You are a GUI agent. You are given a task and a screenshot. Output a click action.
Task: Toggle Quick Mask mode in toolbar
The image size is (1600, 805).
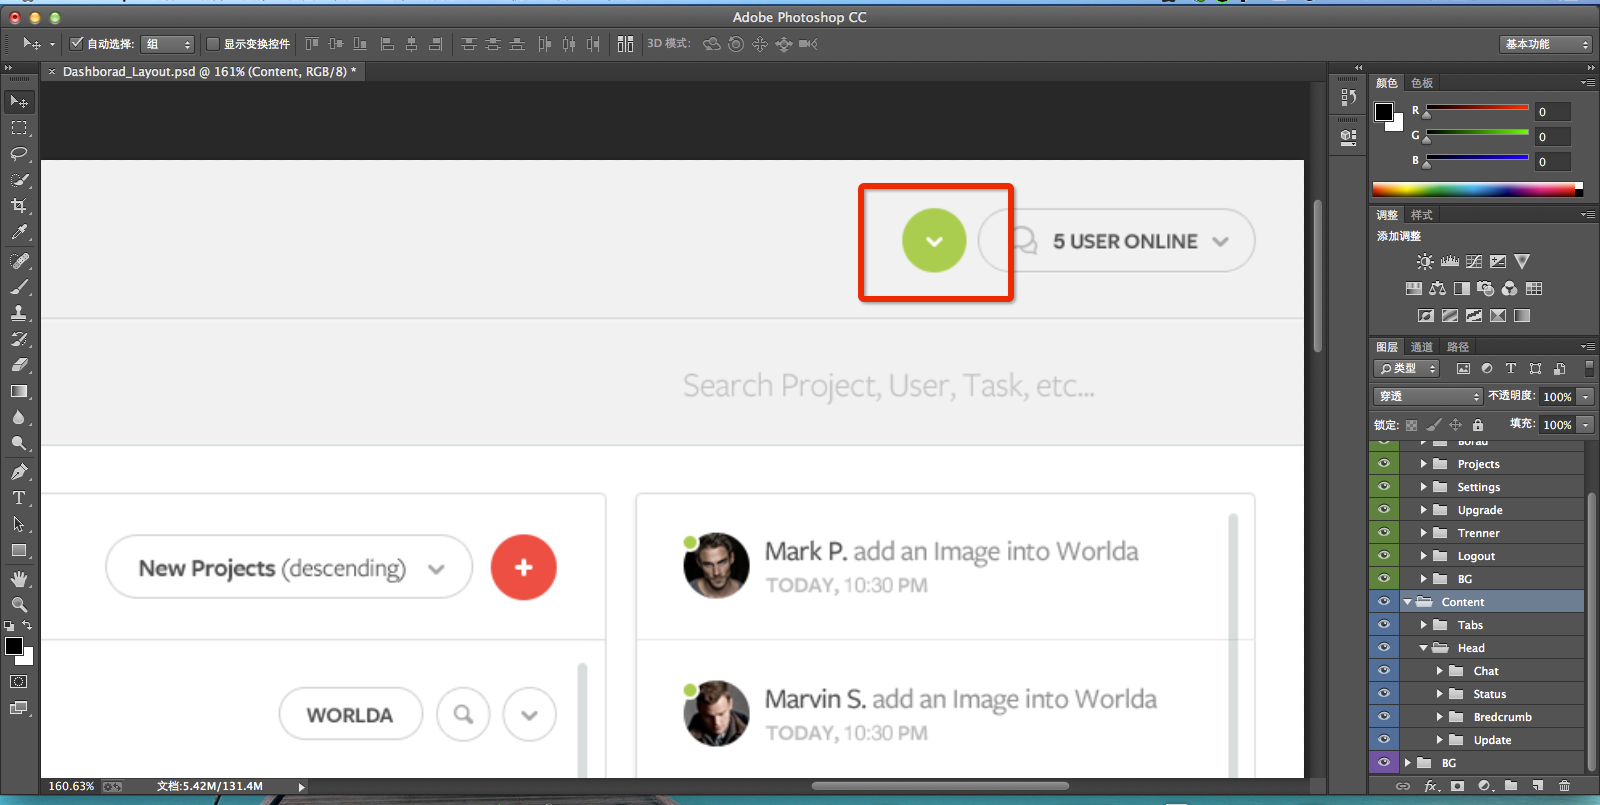[19, 682]
